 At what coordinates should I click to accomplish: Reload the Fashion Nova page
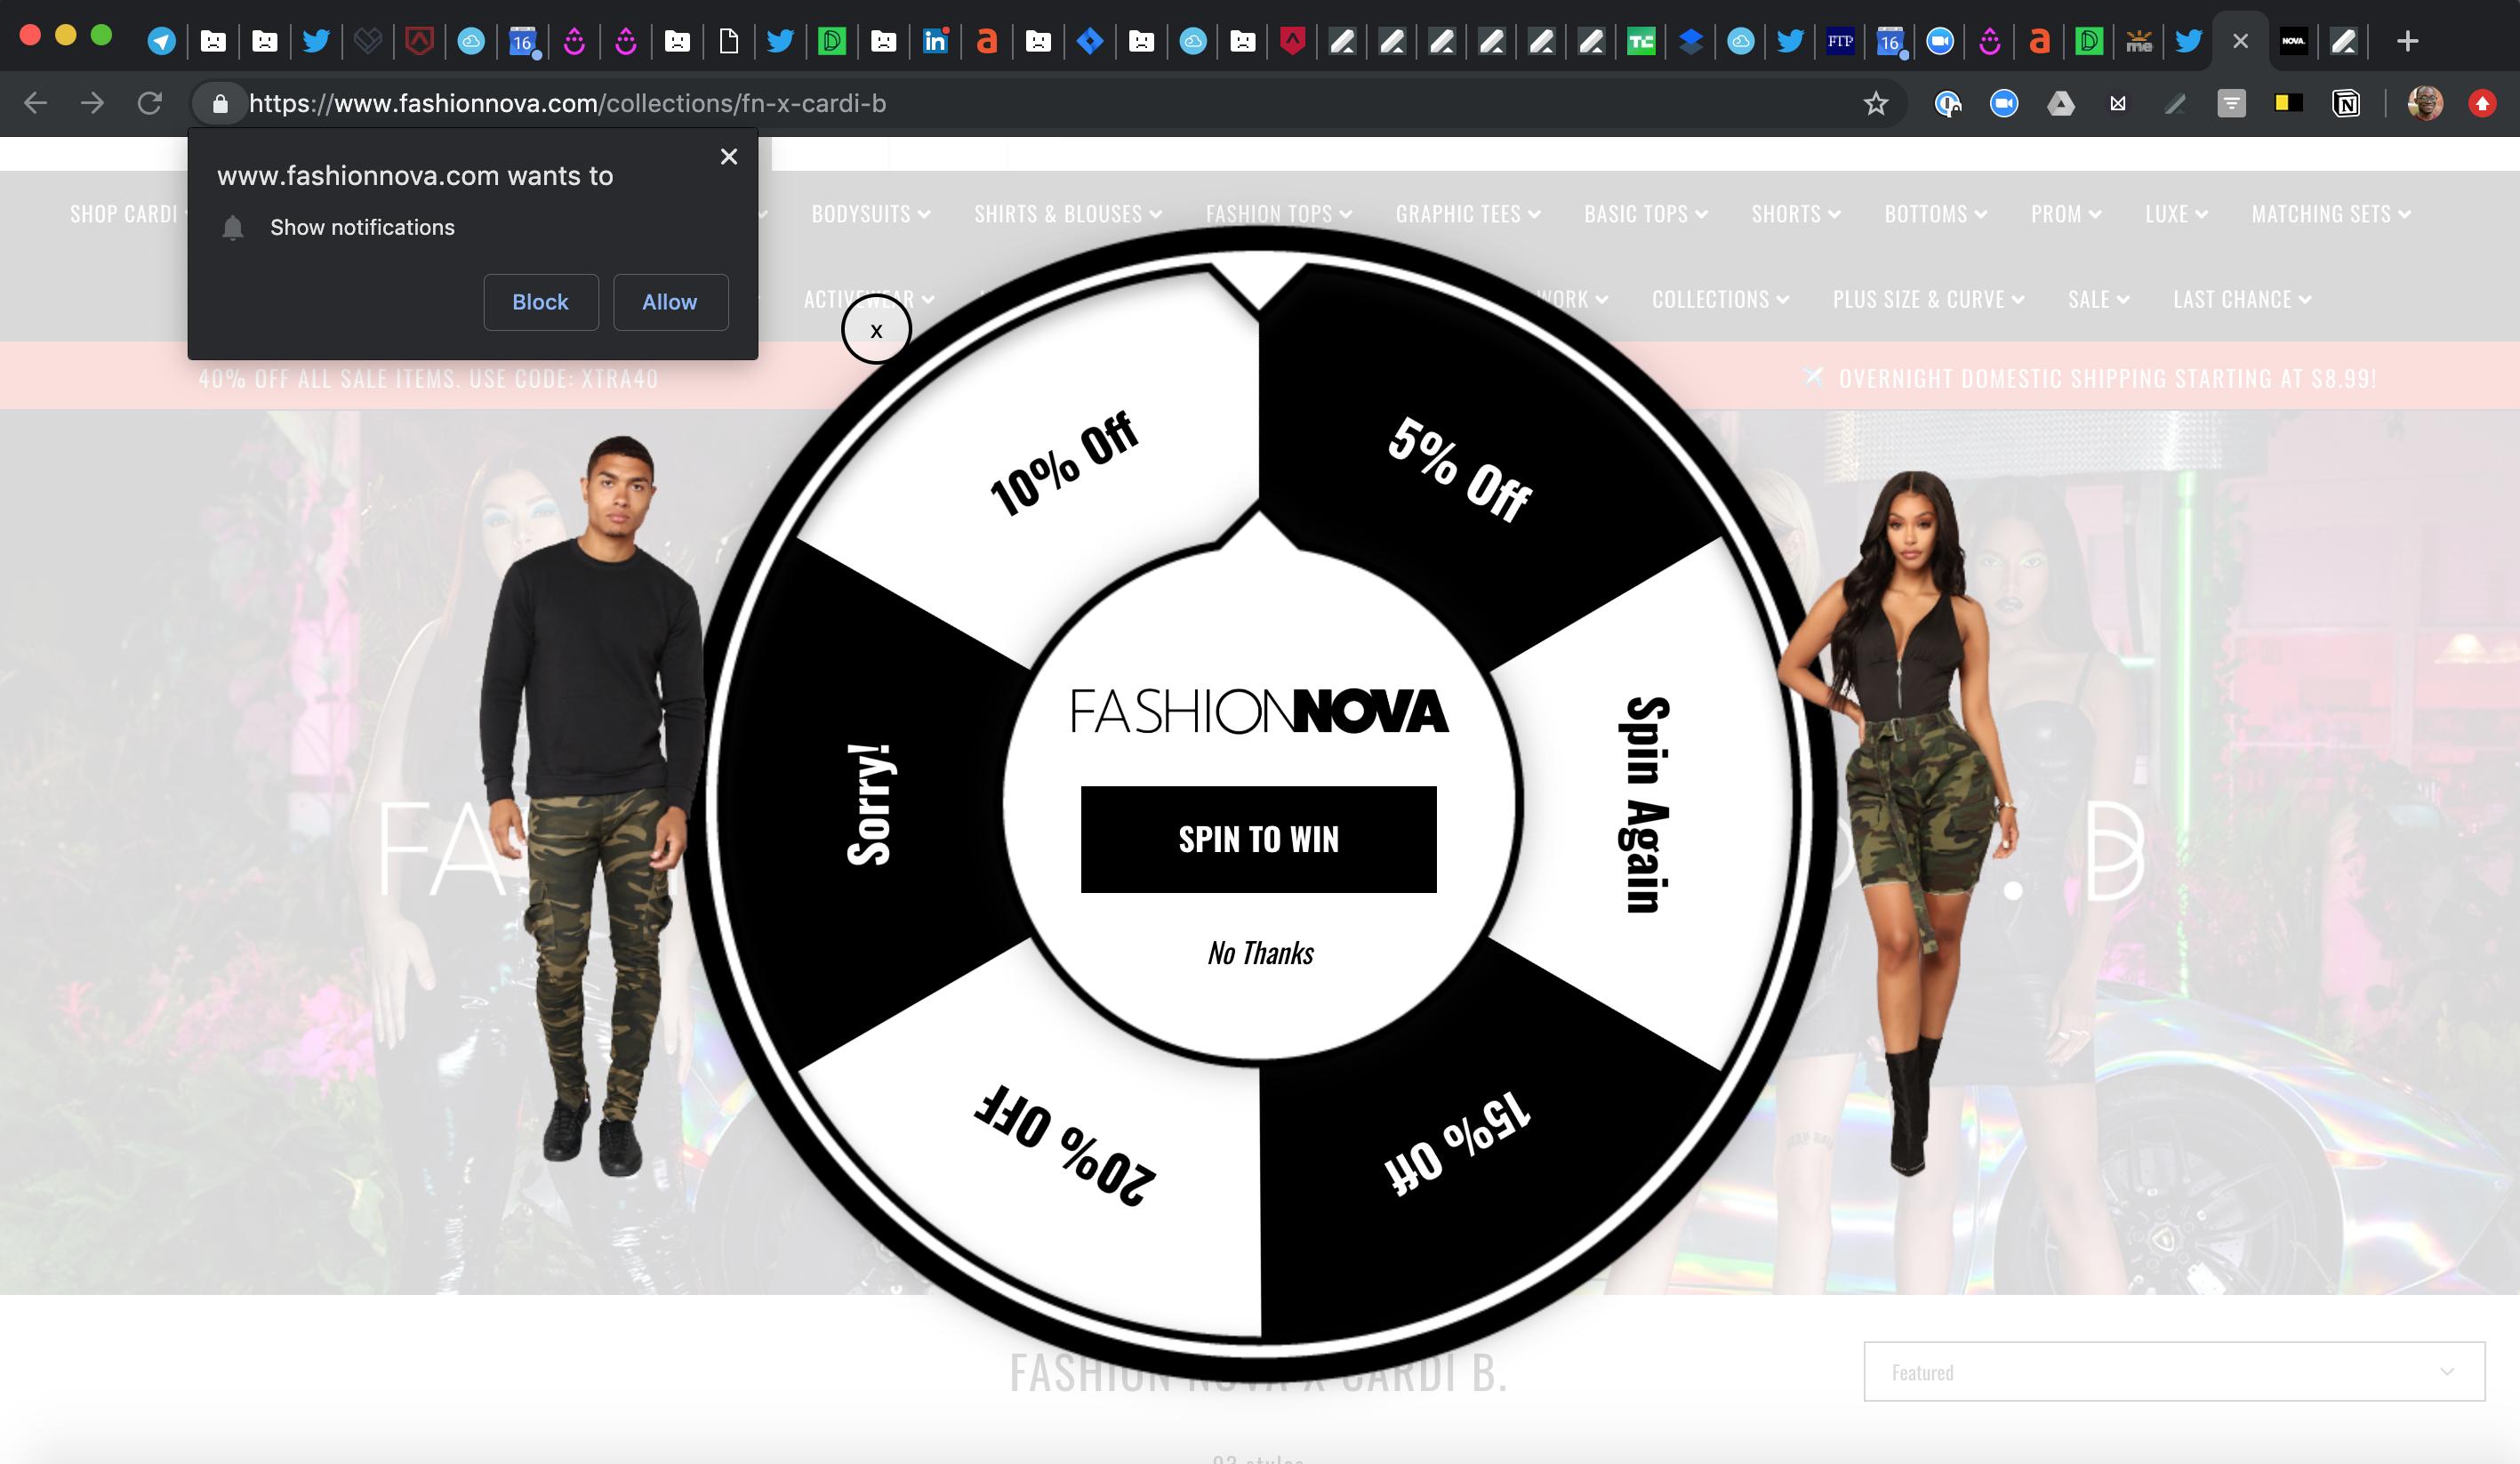tap(150, 103)
